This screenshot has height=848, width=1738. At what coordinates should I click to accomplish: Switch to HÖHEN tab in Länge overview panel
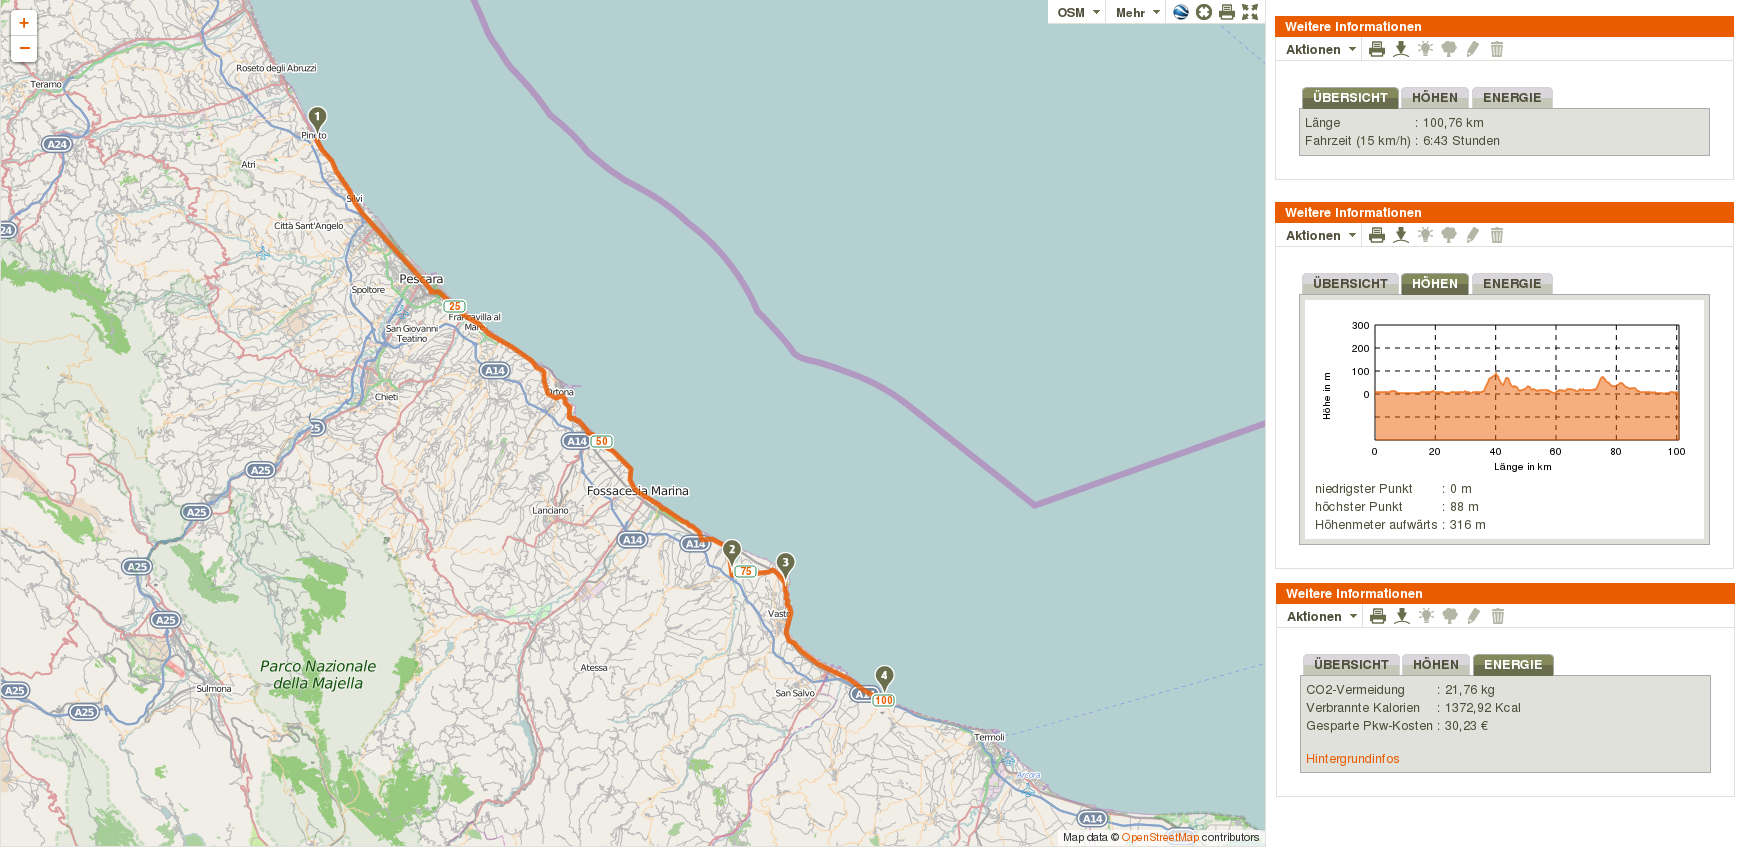(1435, 98)
